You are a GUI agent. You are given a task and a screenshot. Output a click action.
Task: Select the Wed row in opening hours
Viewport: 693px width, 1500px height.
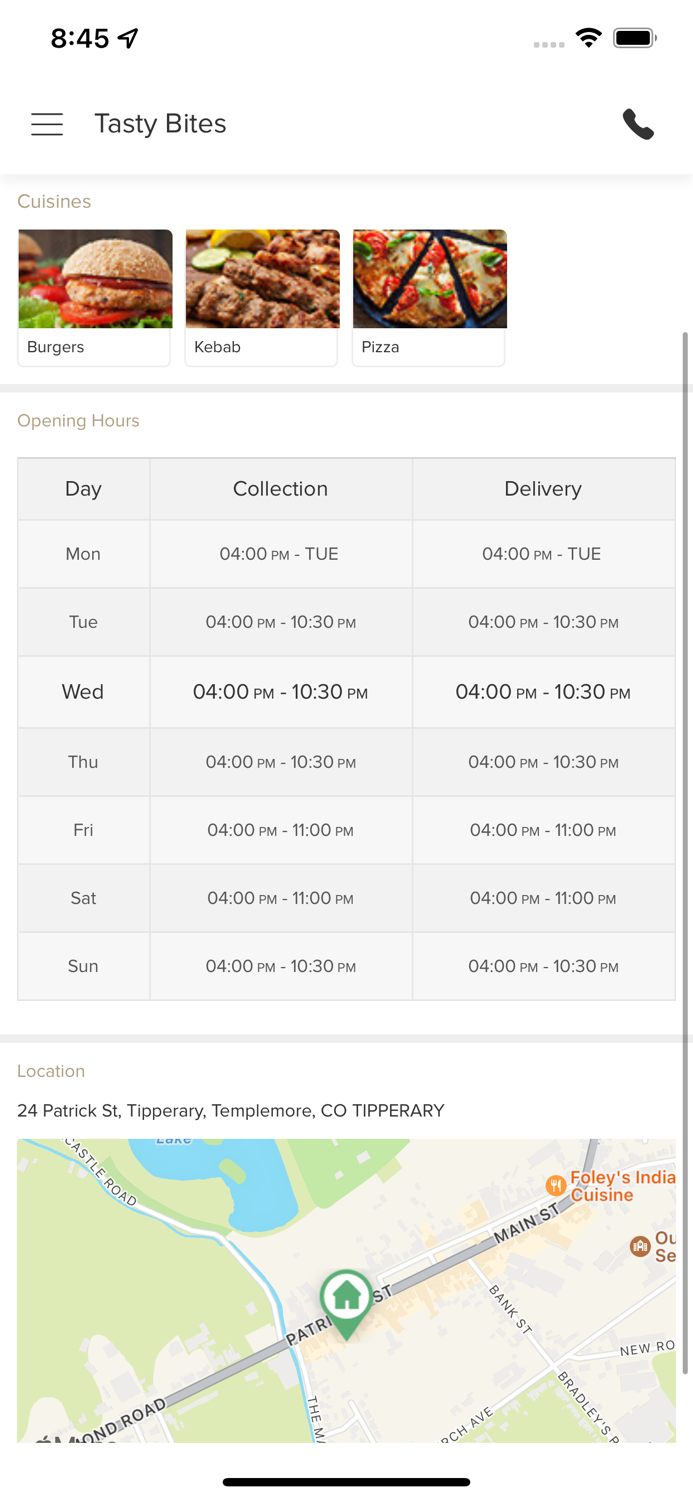(x=83, y=692)
